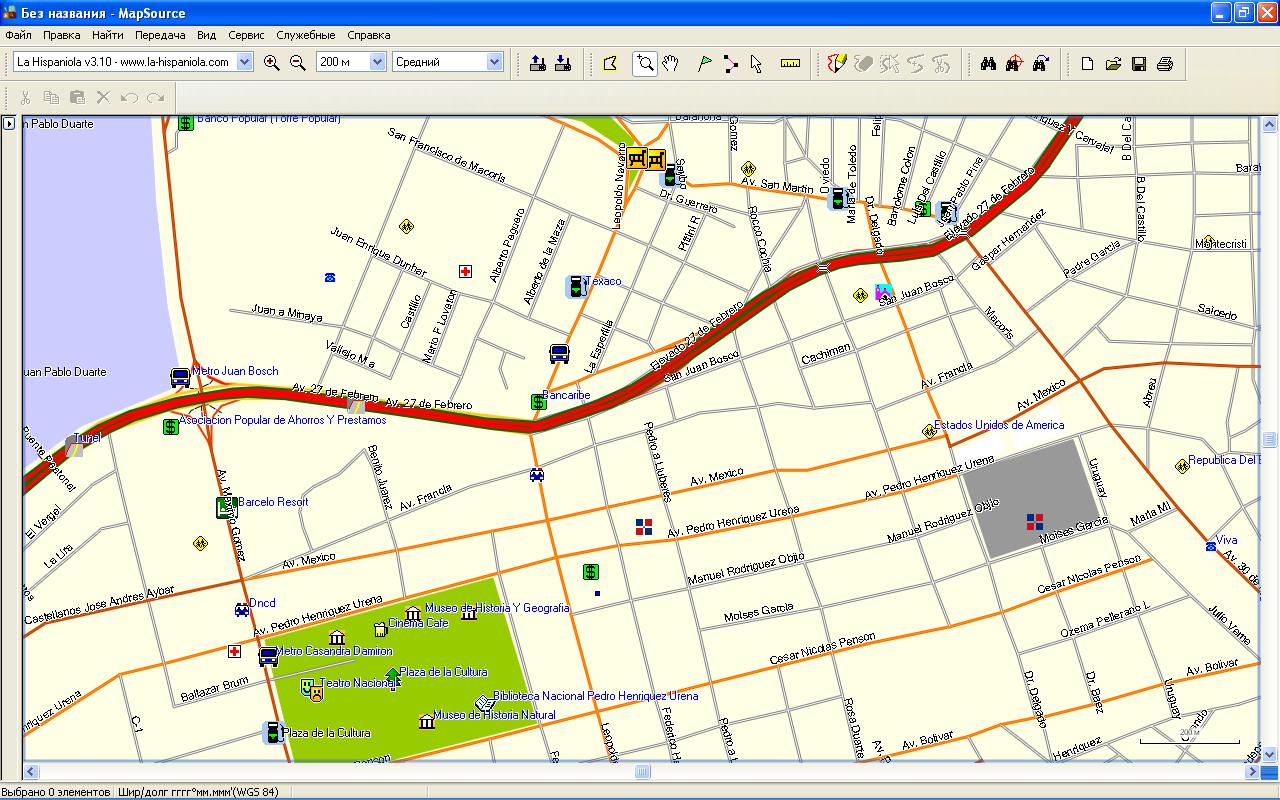Click the Barcelo Resort lodging icon
The image size is (1280, 800).
click(225, 508)
